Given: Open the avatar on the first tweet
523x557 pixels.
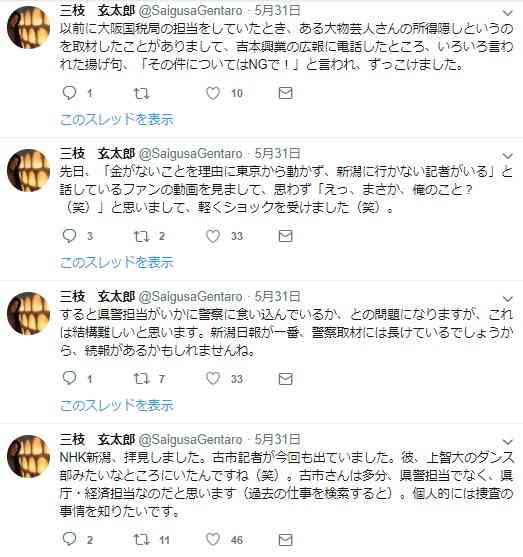Looking at the screenshot, I should point(28,27).
